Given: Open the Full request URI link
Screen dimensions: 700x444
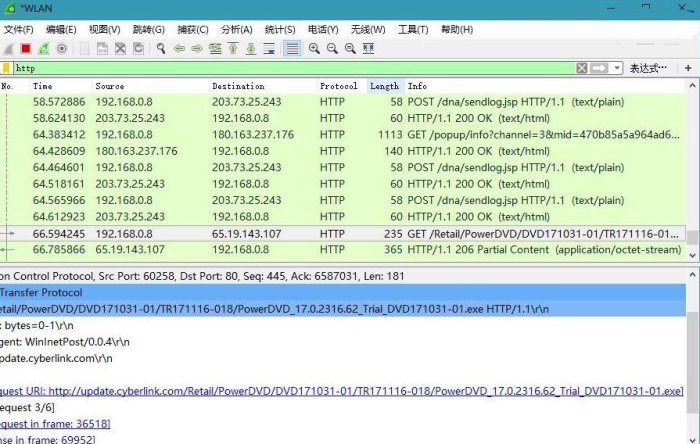Looking at the screenshot, I should [x=342, y=391].
